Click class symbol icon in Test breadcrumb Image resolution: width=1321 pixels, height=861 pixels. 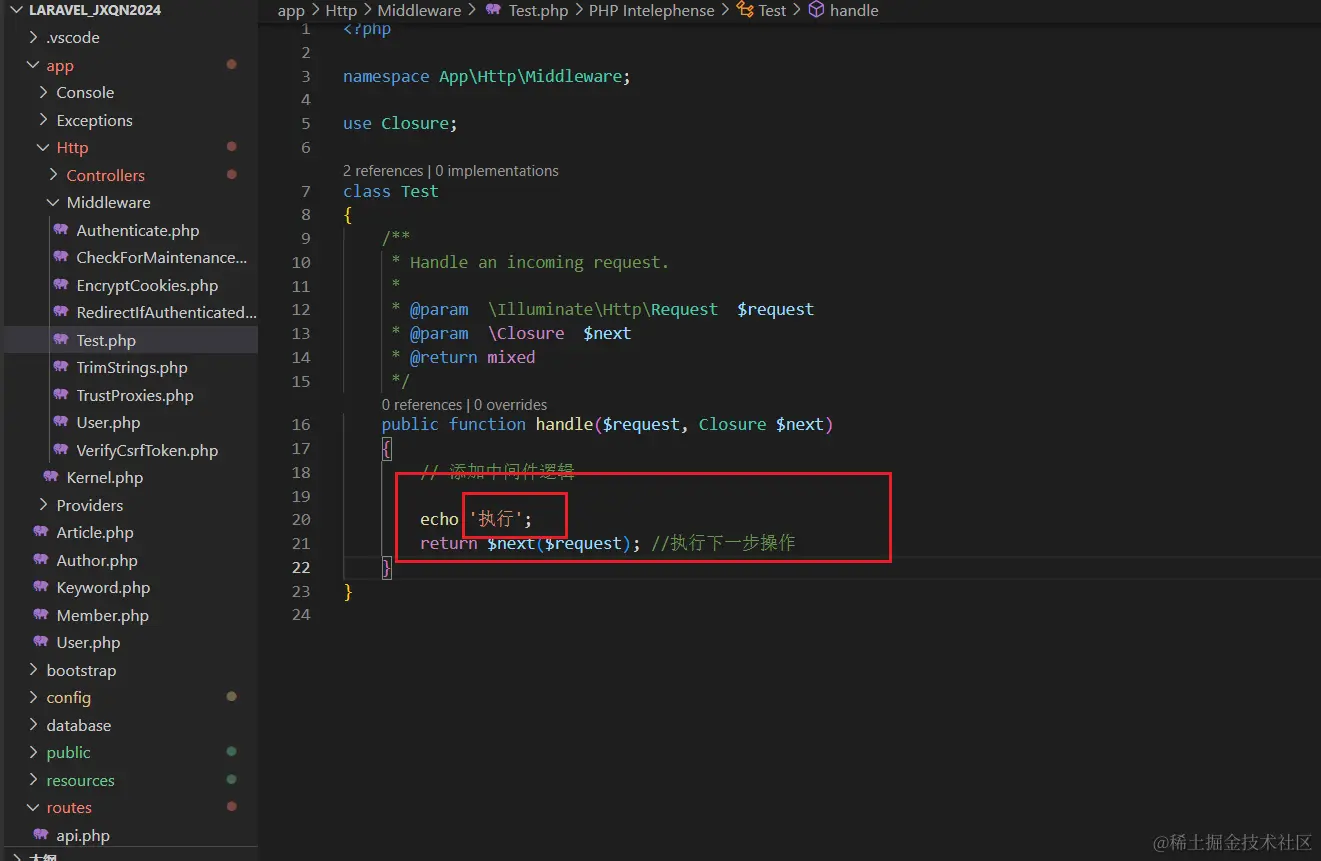coord(745,10)
